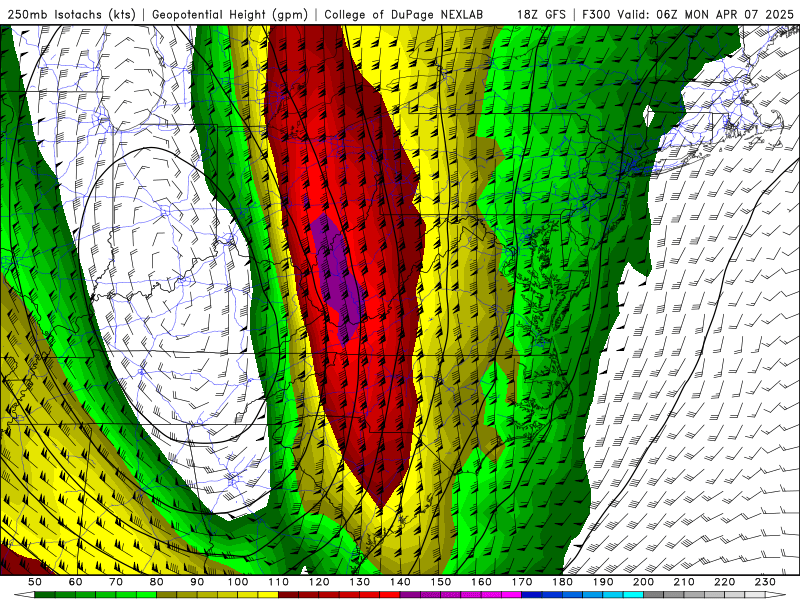Click the 110 label on the color scale
This screenshot has width=800, height=600.
click(x=279, y=582)
